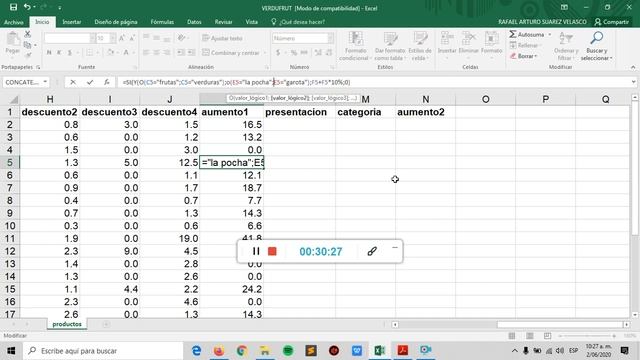Open the Archivo menu
Viewport: 640px width, 360px height.
pos(13,22)
